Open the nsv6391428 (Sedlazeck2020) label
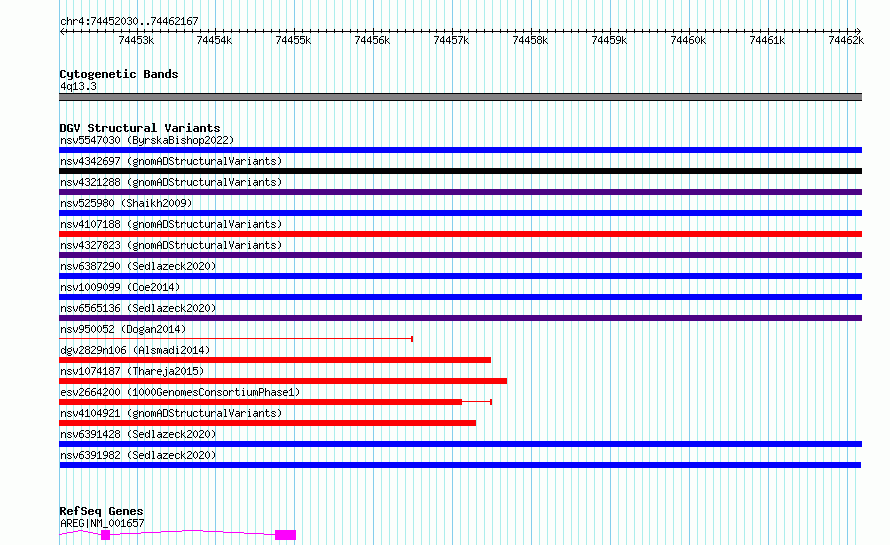Screen dimensions: 890x545 pos(138,434)
